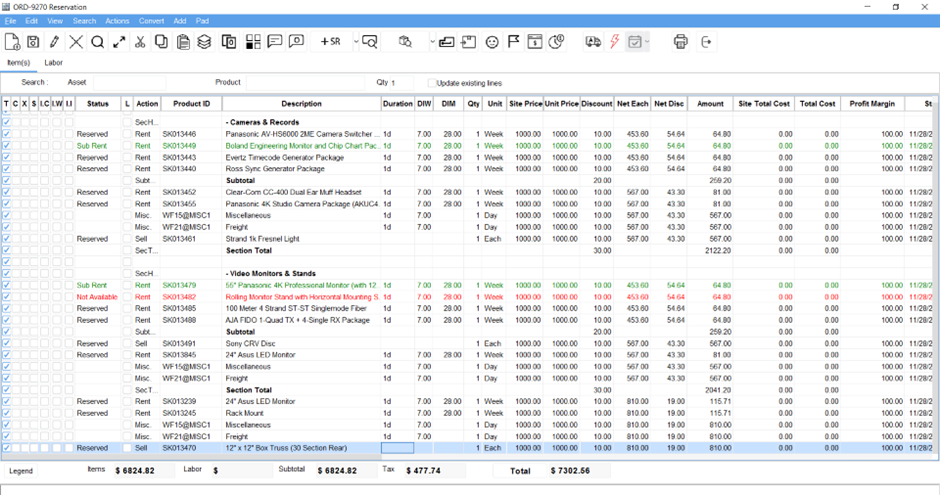
Task: Click the delivery truck icon
Action: point(592,42)
